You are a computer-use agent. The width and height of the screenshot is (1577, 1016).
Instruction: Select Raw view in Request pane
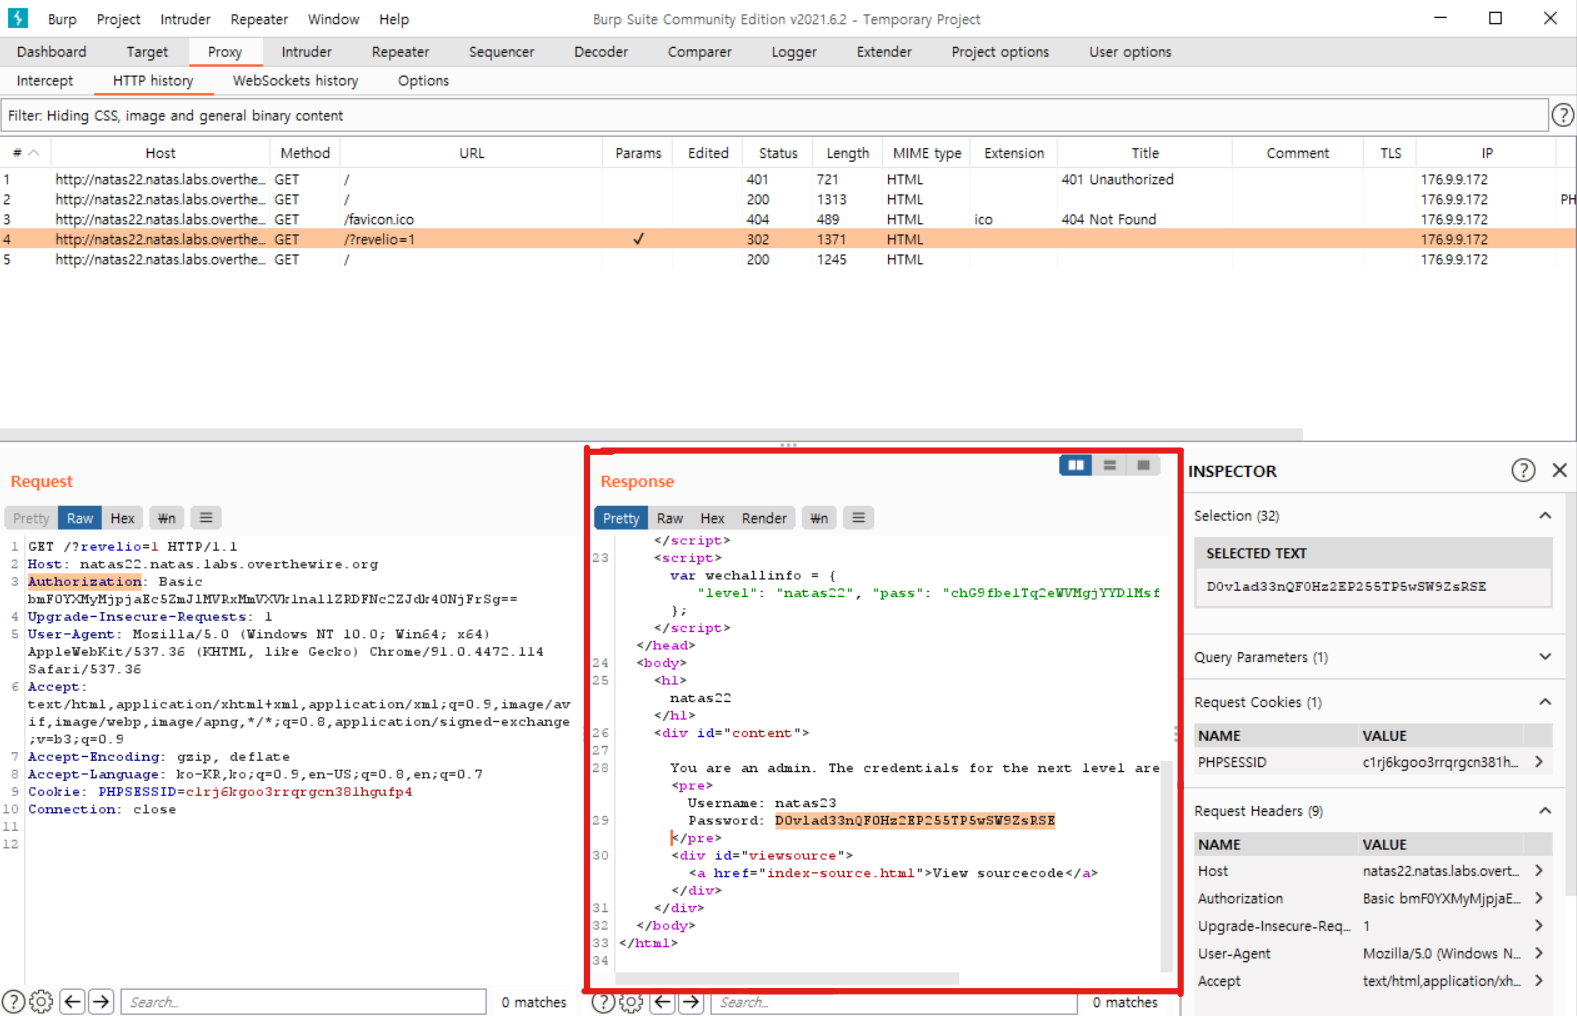tap(80, 518)
